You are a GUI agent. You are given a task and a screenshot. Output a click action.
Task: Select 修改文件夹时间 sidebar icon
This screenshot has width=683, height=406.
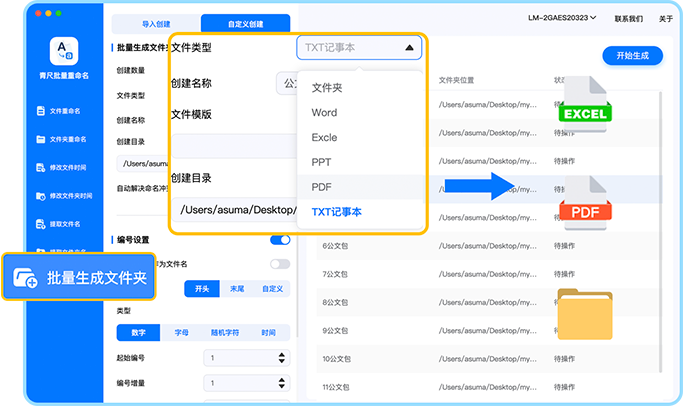[42, 196]
